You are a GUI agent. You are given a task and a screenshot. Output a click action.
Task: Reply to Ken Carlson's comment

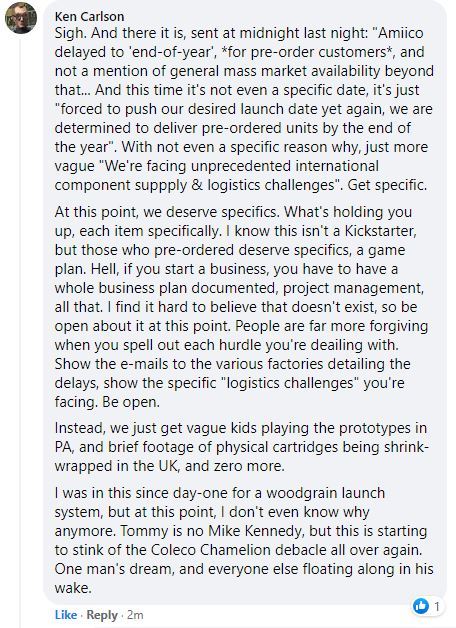tap(102, 615)
